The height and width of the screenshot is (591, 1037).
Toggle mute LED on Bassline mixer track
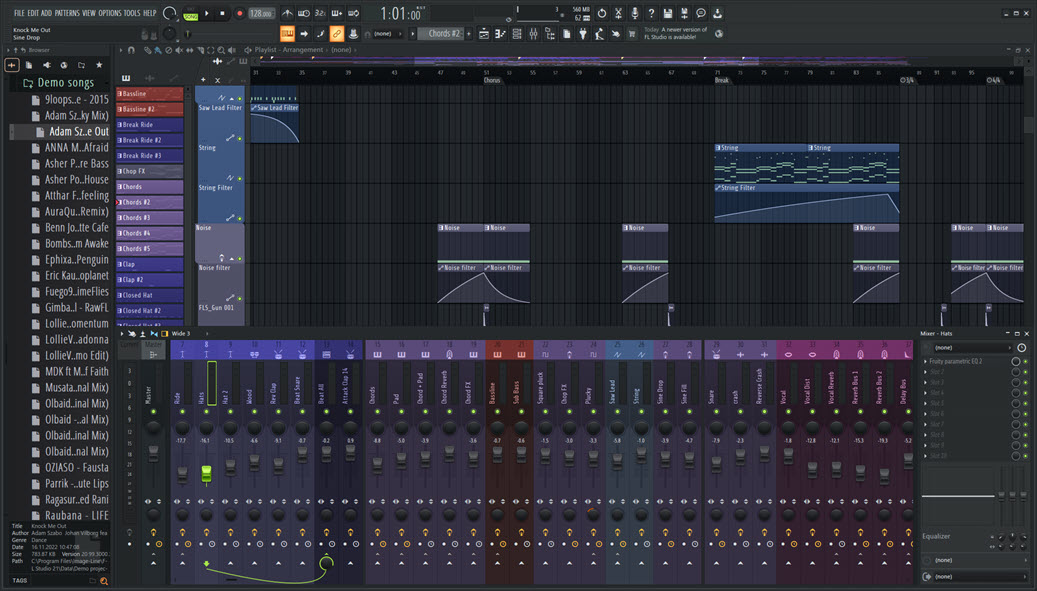pyautogui.click(x=497, y=412)
